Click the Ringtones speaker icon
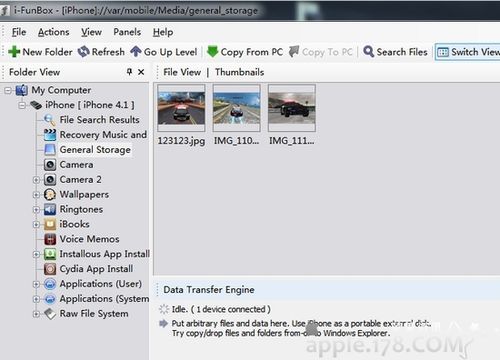 click(x=50, y=209)
